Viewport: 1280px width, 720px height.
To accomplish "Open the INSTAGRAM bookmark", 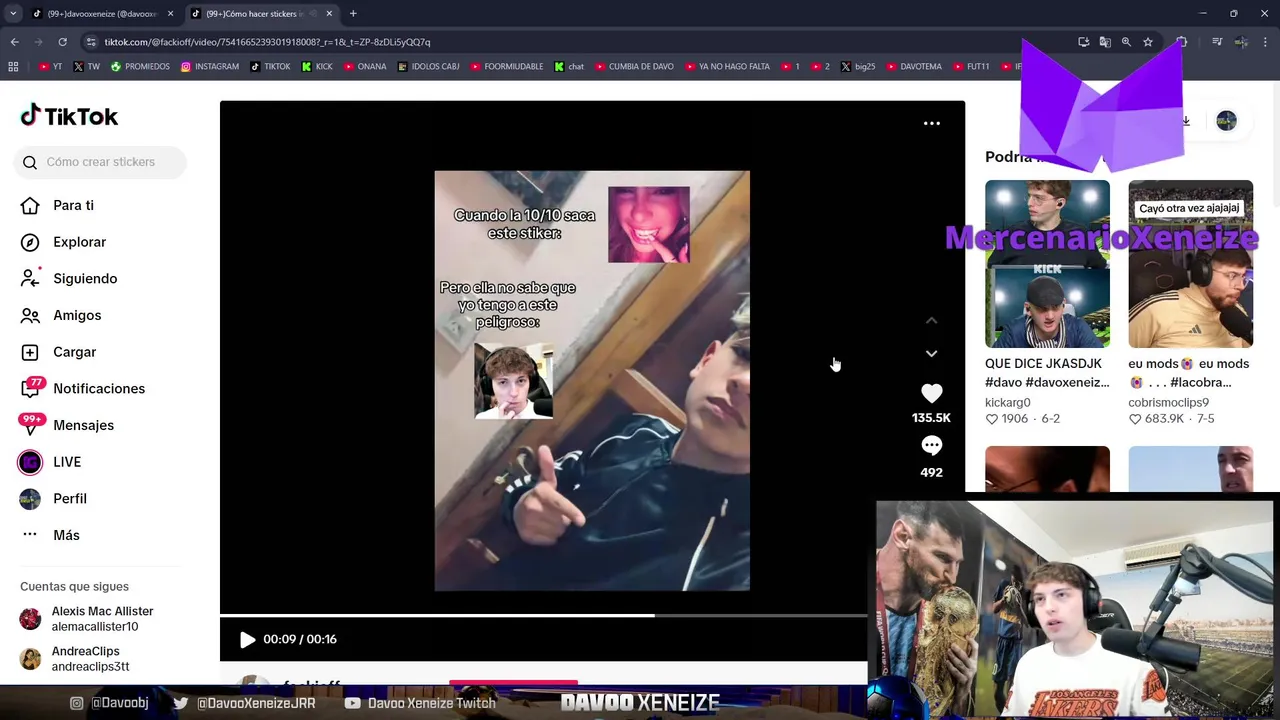I will click(210, 67).
